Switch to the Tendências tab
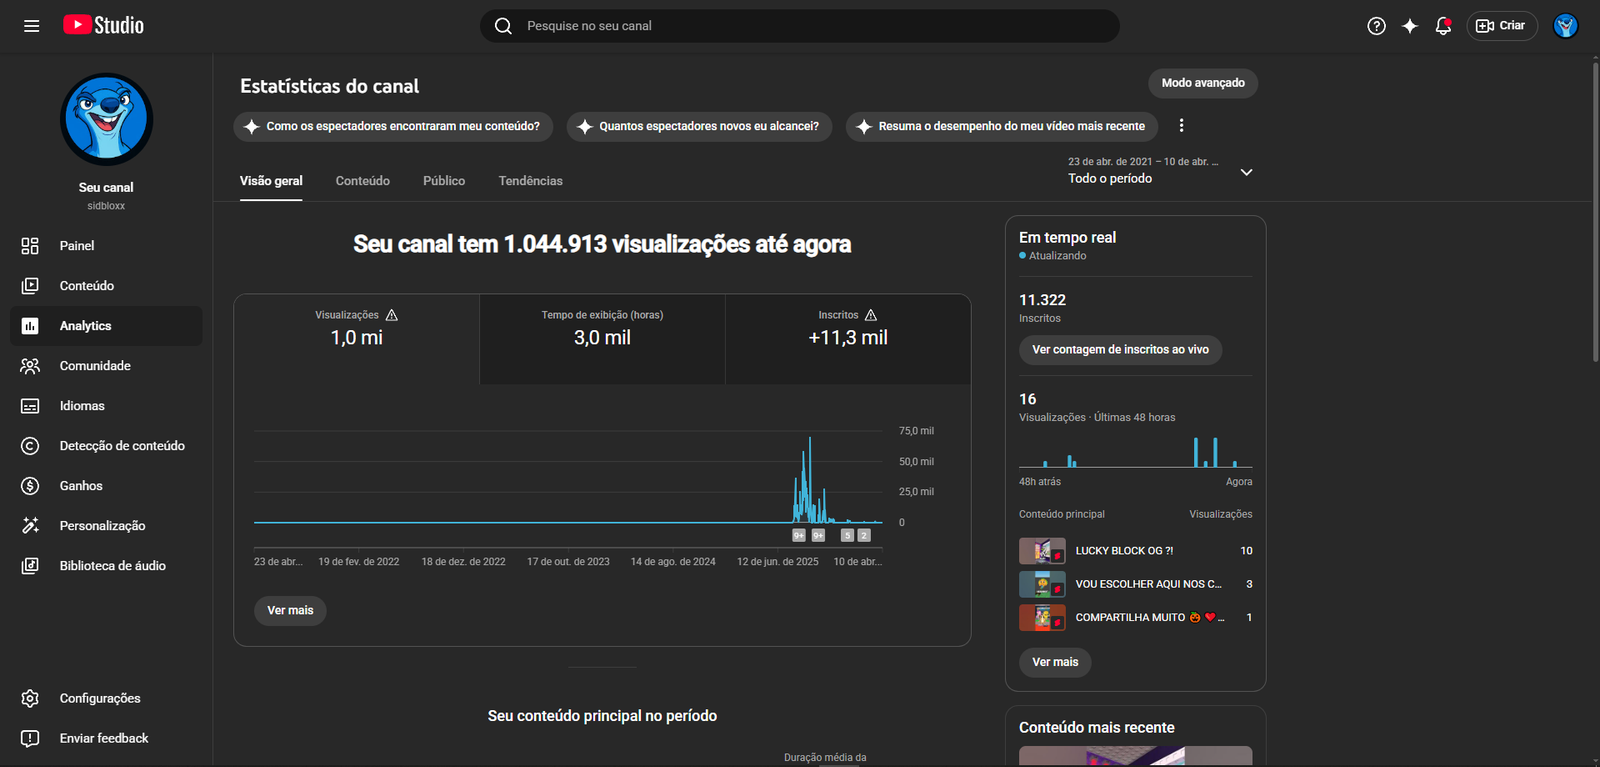The height and width of the screenshot is (767, 1600). coord(530,181)
